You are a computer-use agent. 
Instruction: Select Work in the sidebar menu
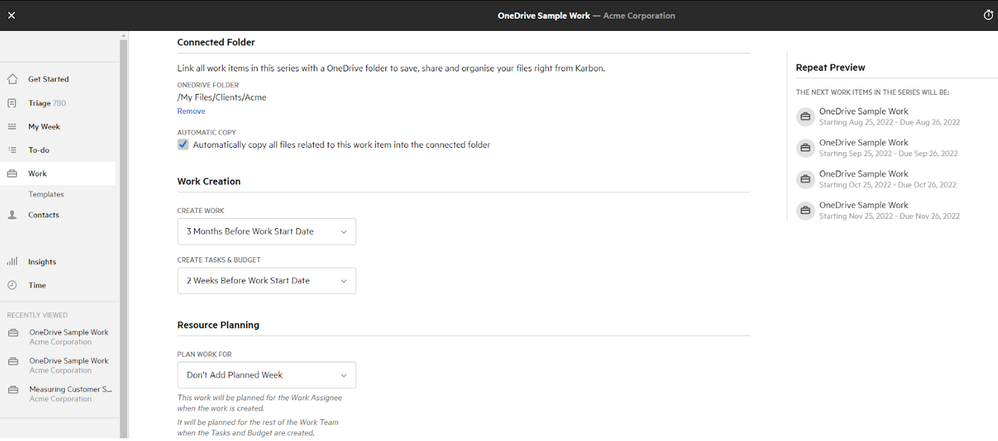pos(38,174)
